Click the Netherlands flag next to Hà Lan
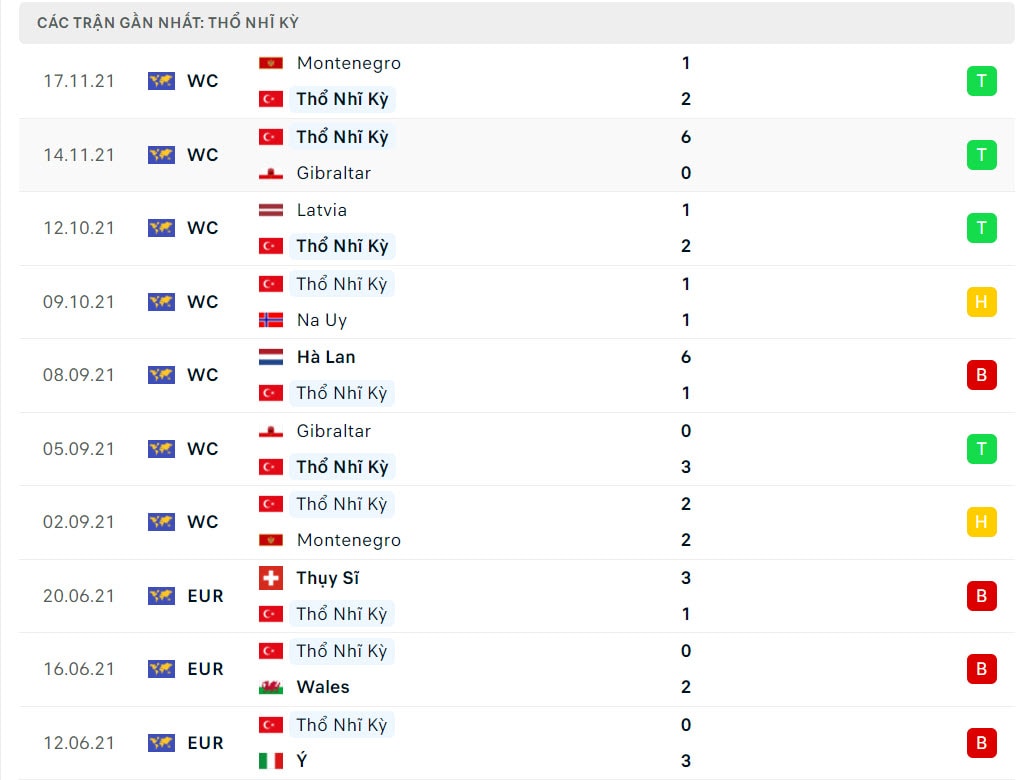This screenshot has width=1033, height=780. (x=271, y=357)
